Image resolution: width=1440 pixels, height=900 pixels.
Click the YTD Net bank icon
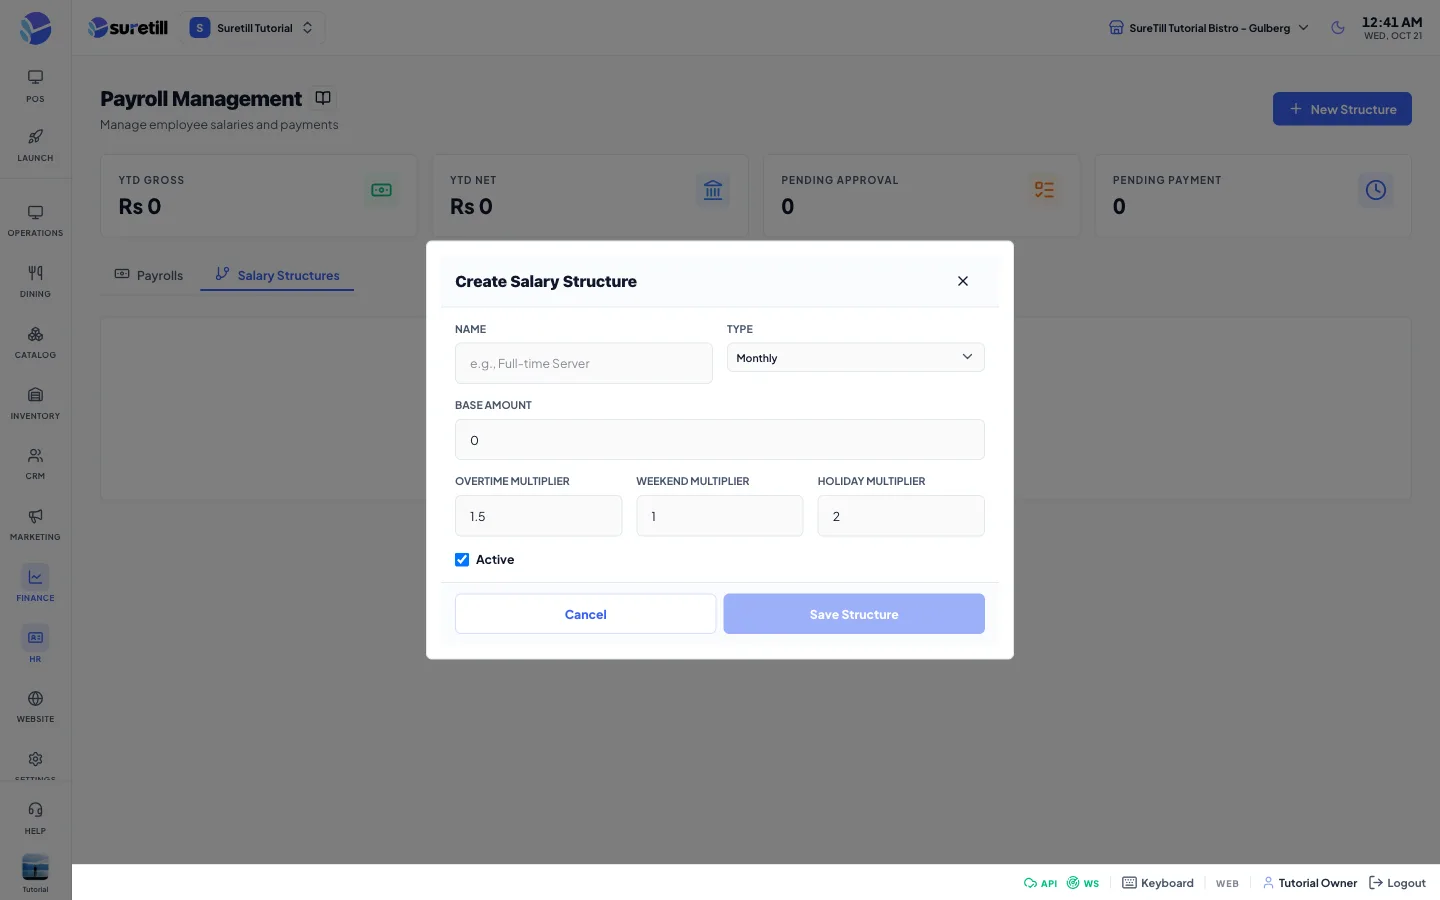click(713, 190)
